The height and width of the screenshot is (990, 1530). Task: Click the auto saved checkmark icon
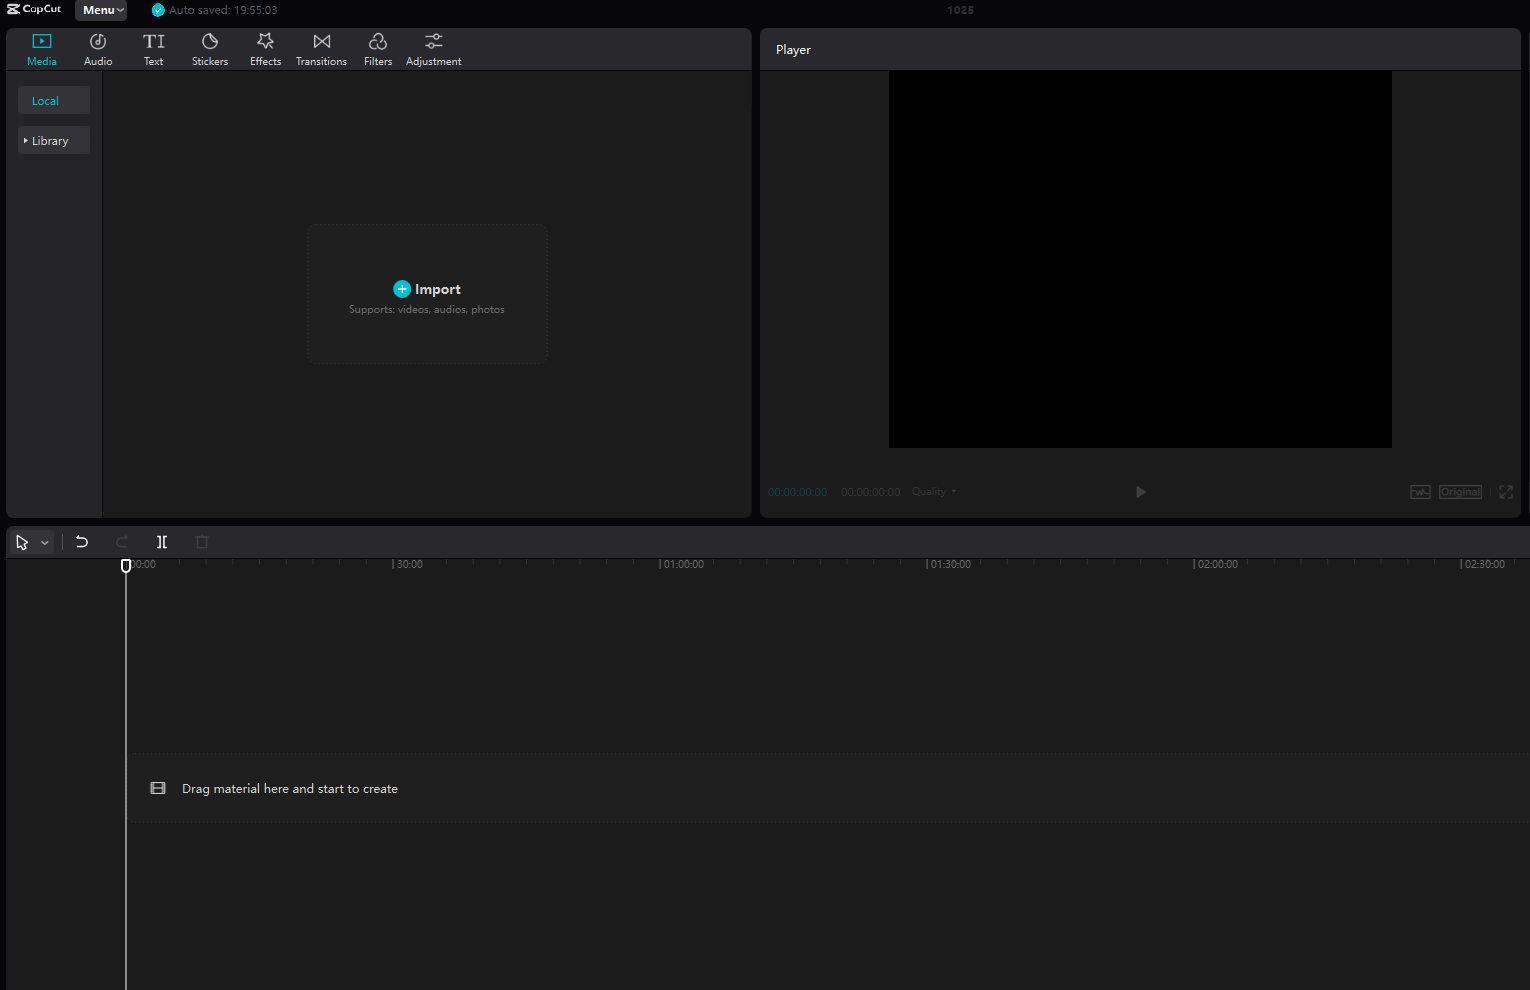coord(158,10)
